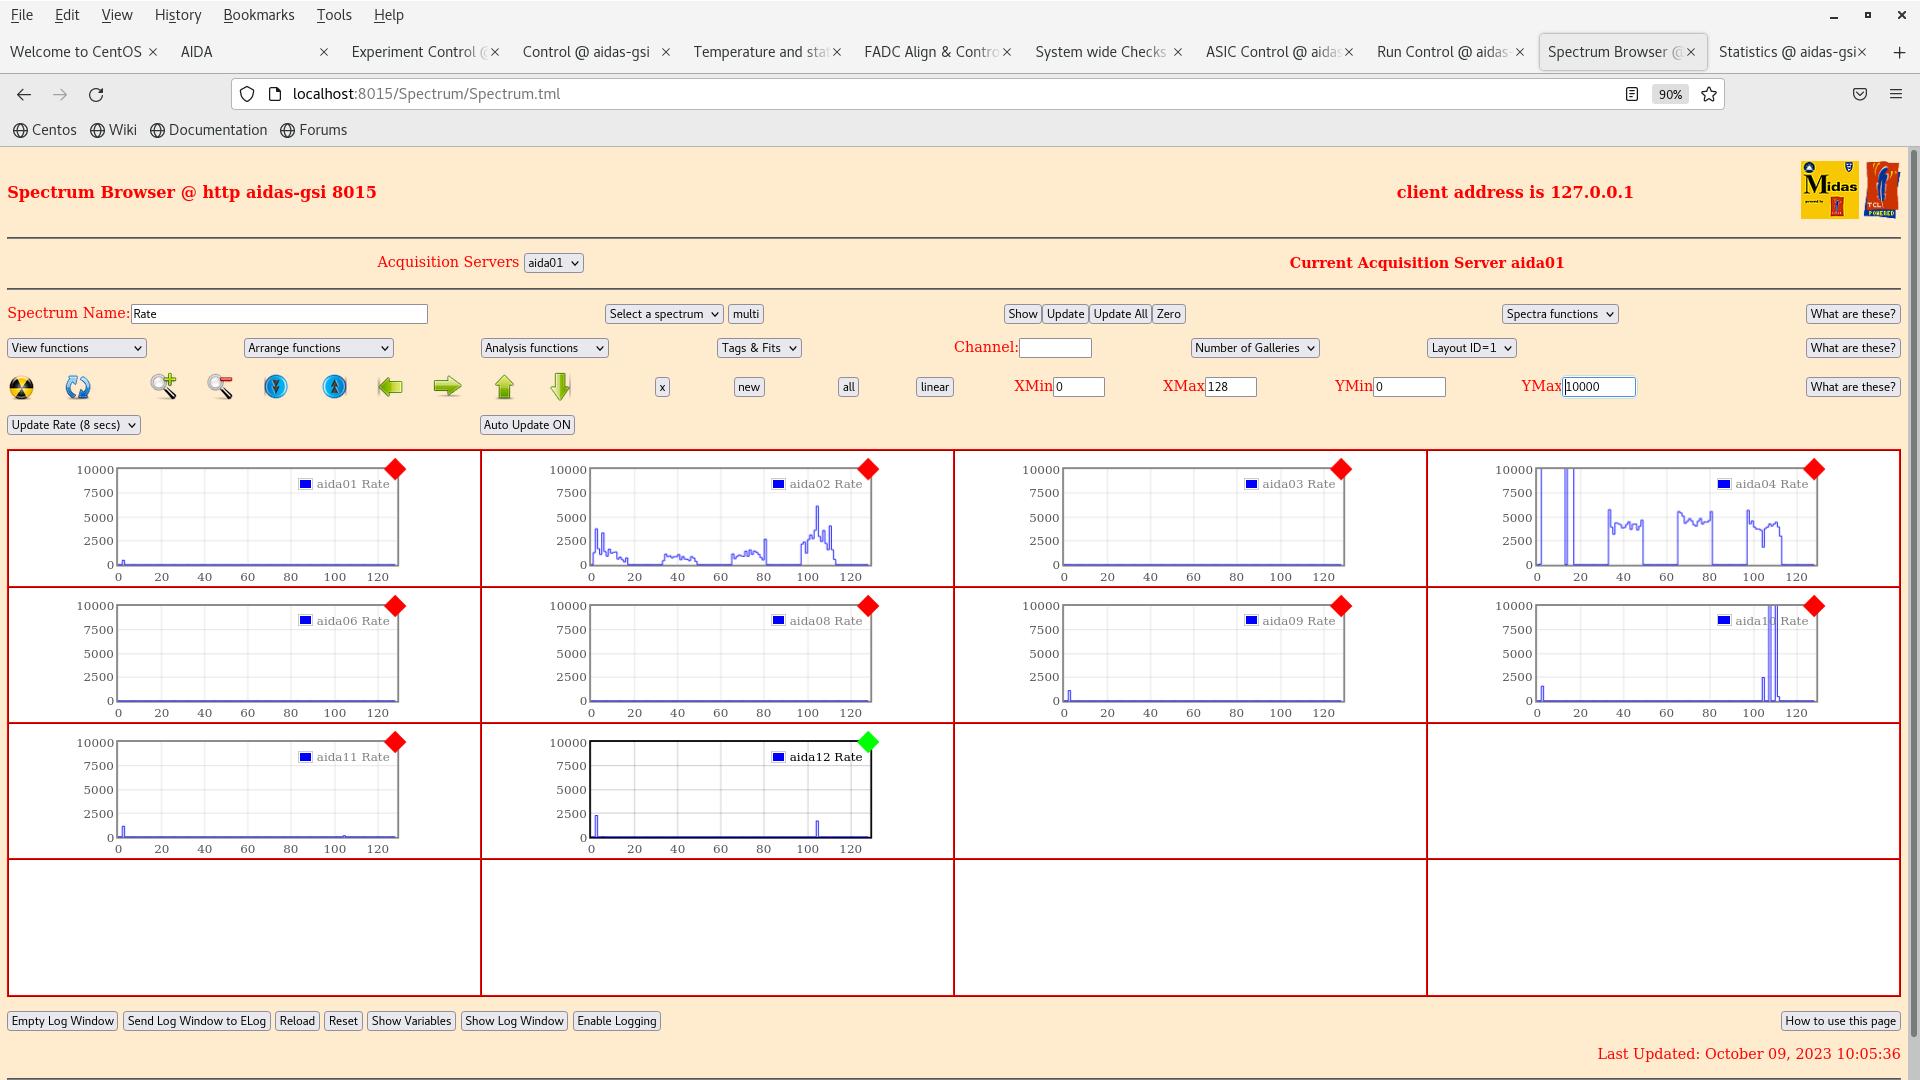The image size is (1920, 1080).
Task: Click the Show Log Window button
Action: coord(514,1021)
